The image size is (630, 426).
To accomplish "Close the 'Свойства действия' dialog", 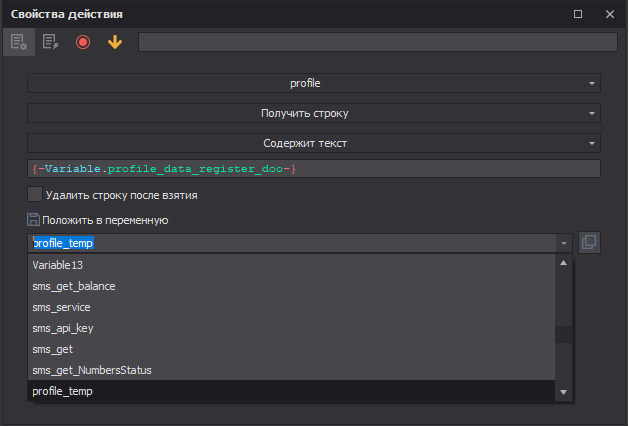I will (x=609, y=14).
